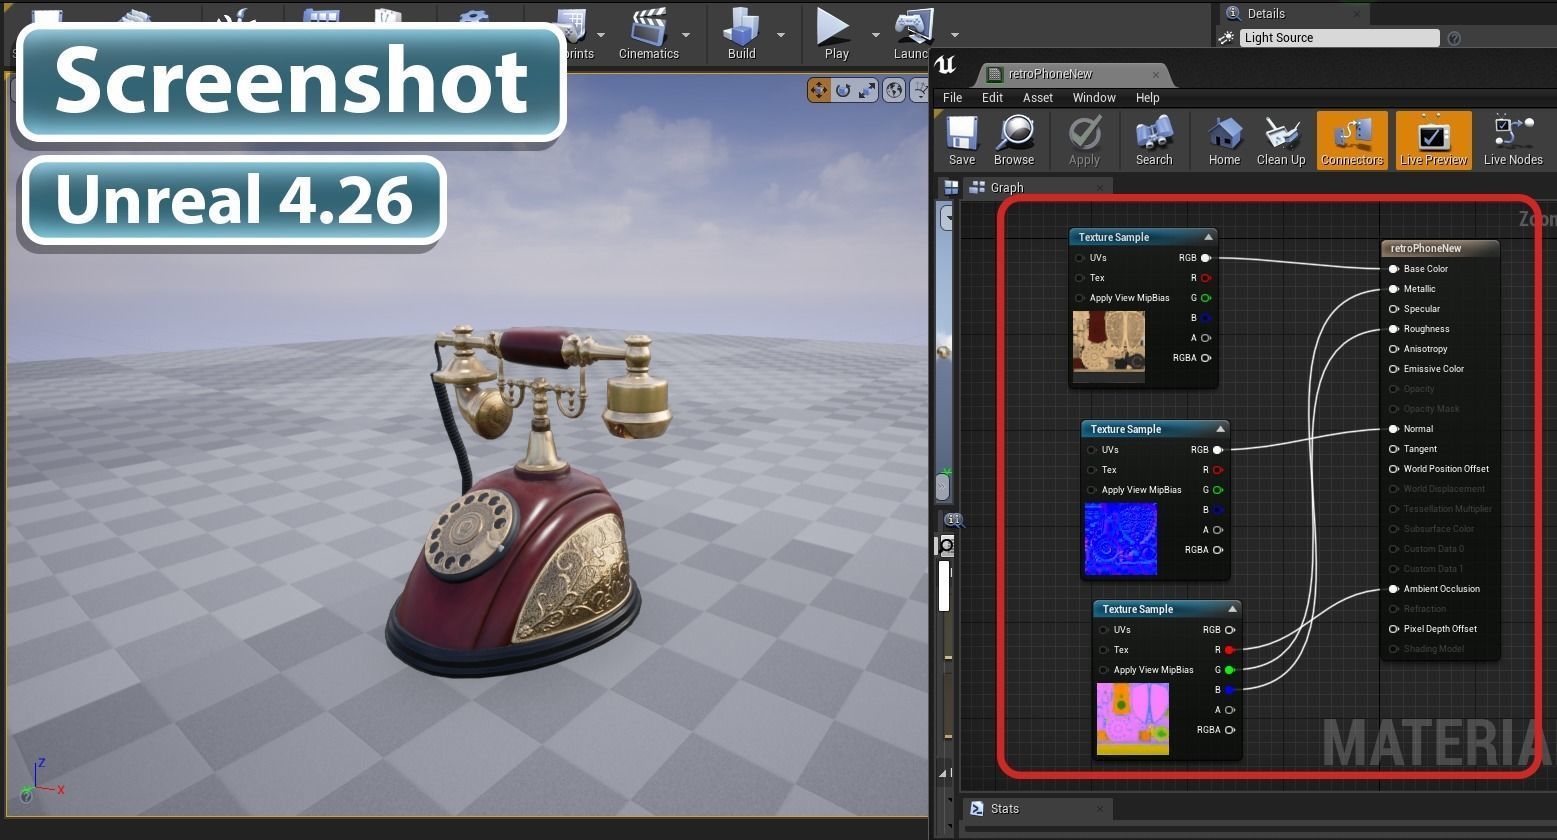The height and width of the screenshot is (840, 1557).
Task: Toggle the Connectors option off
Action: coord(1352,140)
